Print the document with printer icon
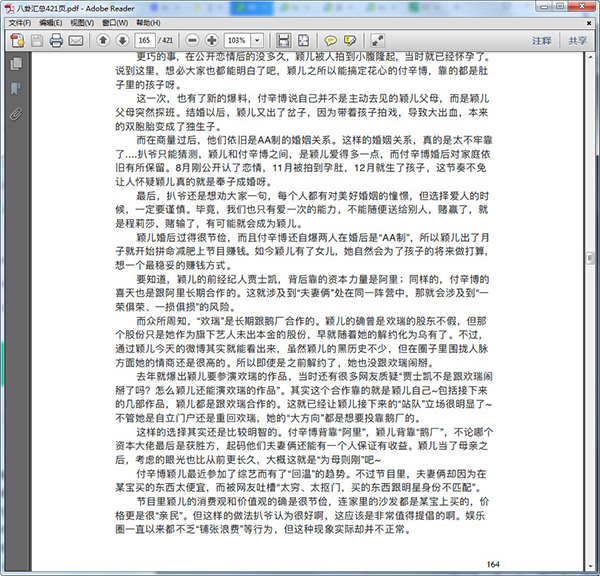The image size is (600, 576). [56, 40]
